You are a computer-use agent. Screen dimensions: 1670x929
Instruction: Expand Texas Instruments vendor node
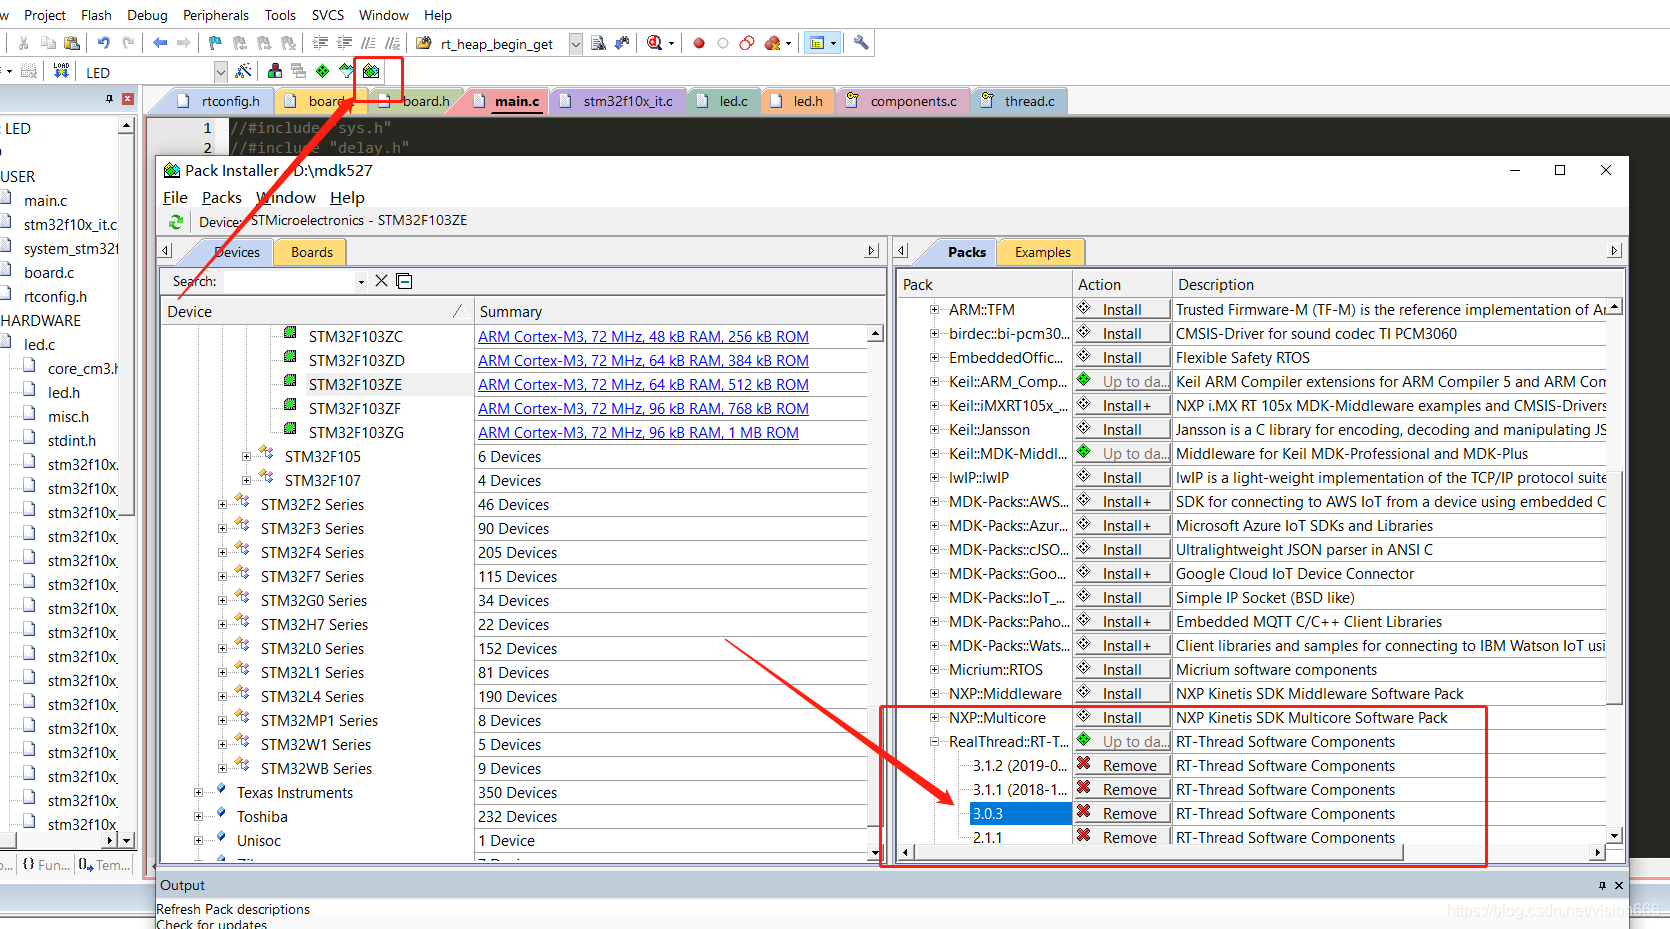pos(198,793)
